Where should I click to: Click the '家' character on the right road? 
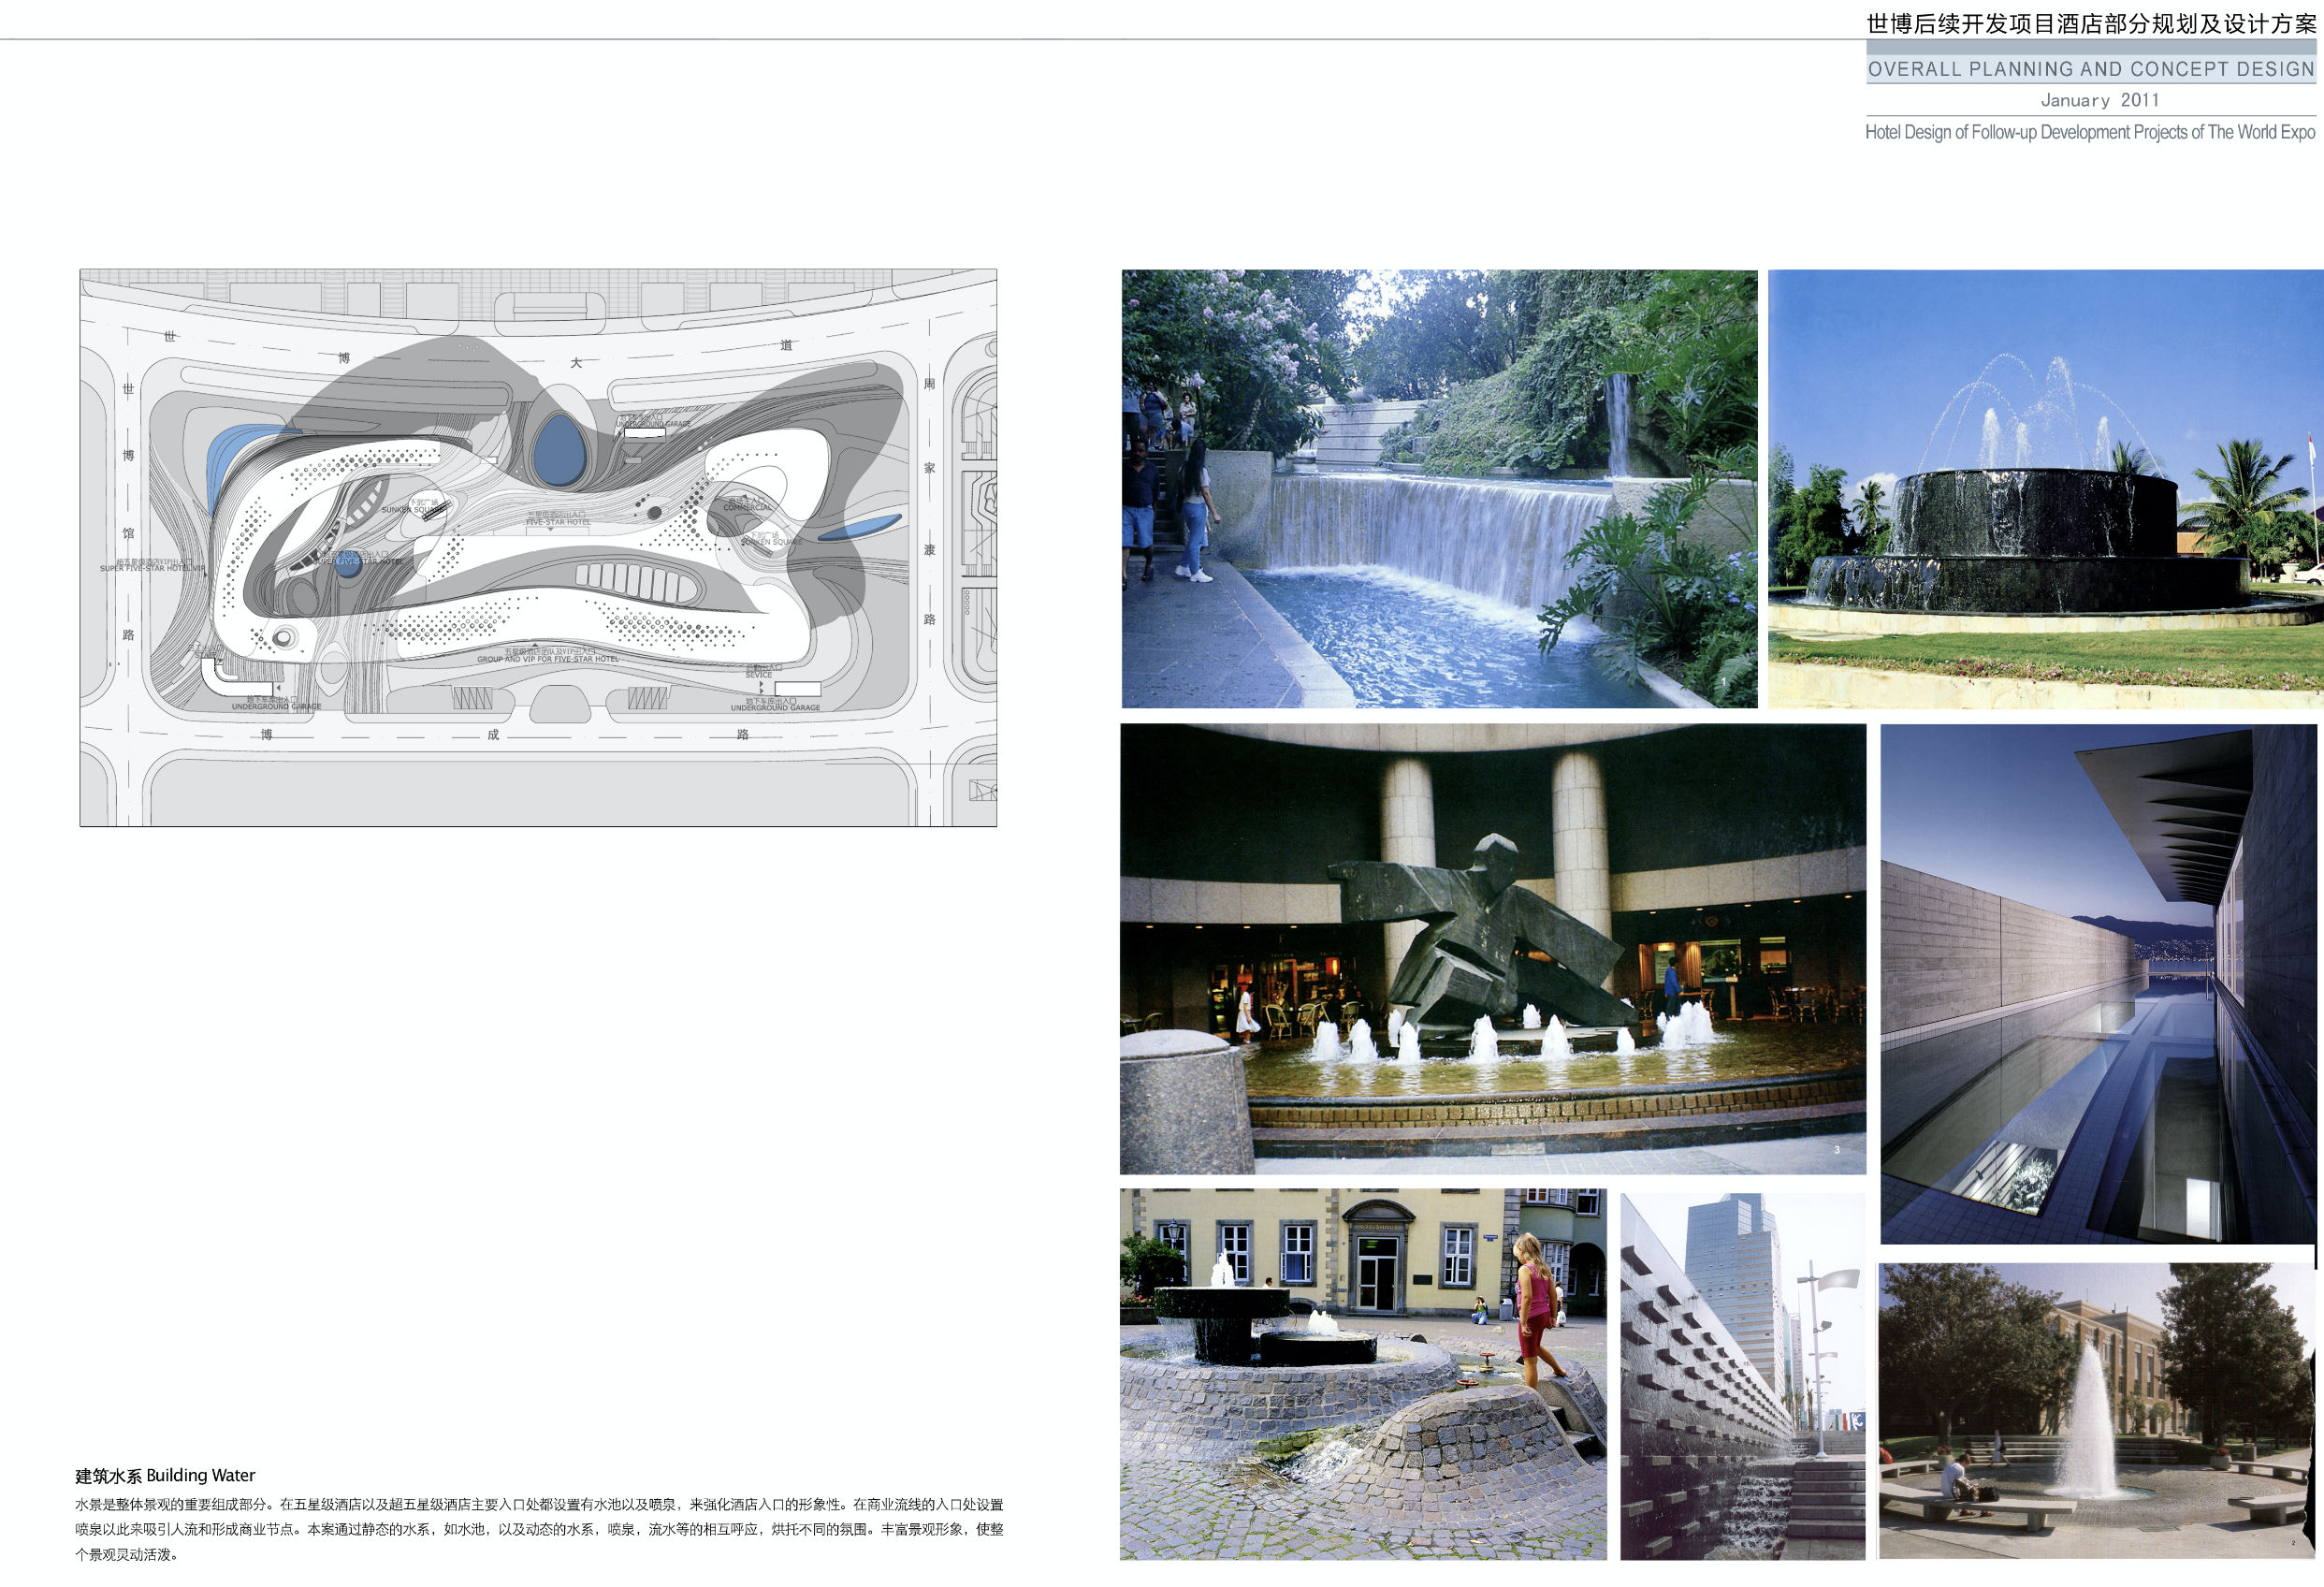point(929,467)
